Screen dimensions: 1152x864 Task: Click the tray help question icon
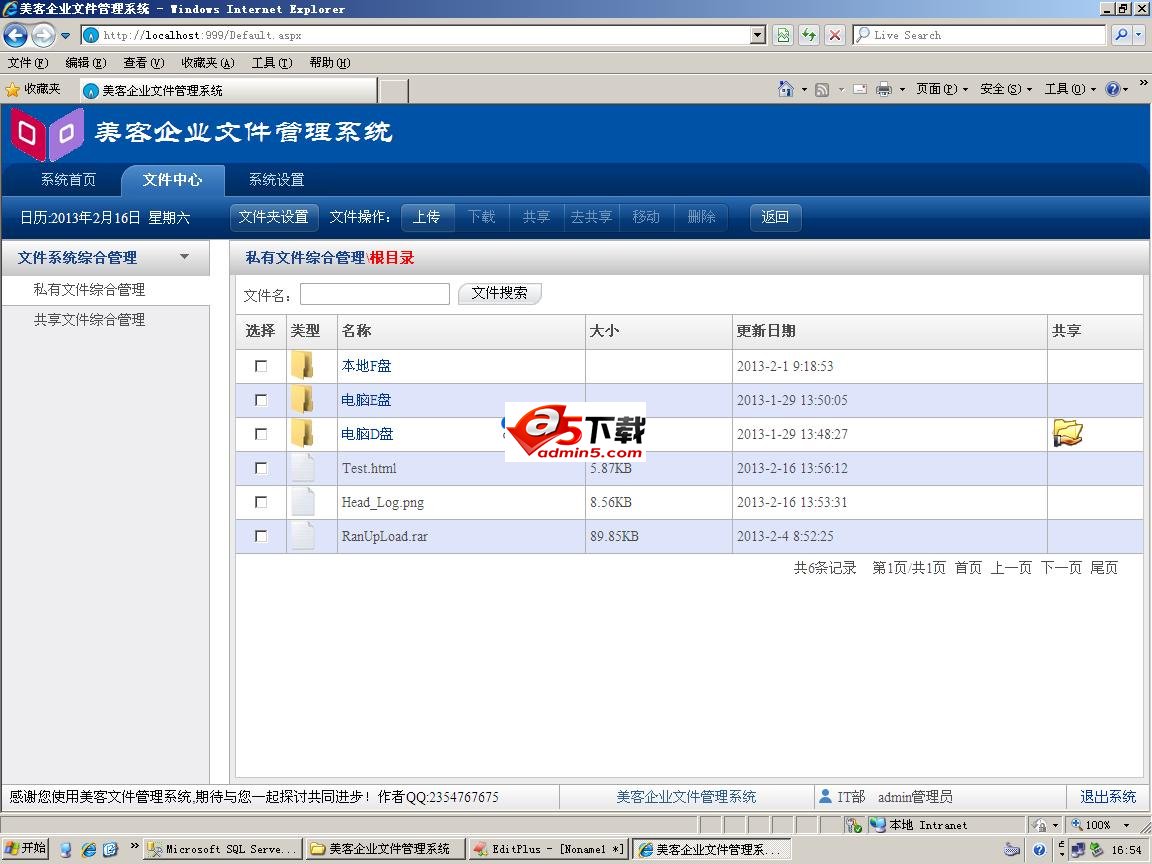point(1039,849)
